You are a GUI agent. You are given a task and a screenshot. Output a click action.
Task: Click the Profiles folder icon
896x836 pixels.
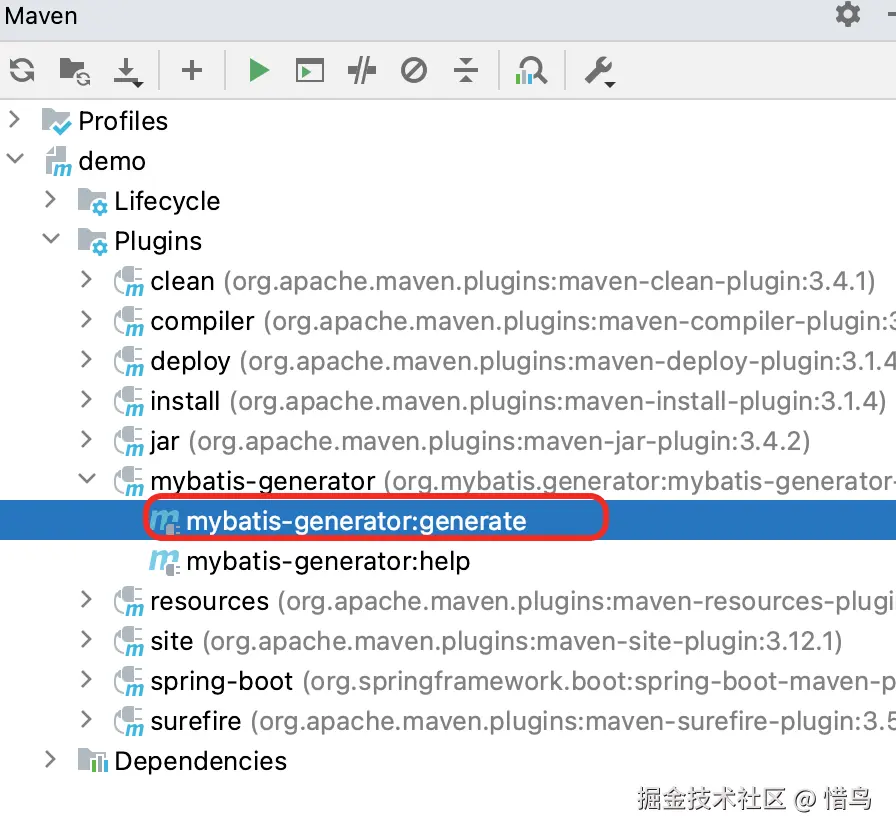(57, 121)
